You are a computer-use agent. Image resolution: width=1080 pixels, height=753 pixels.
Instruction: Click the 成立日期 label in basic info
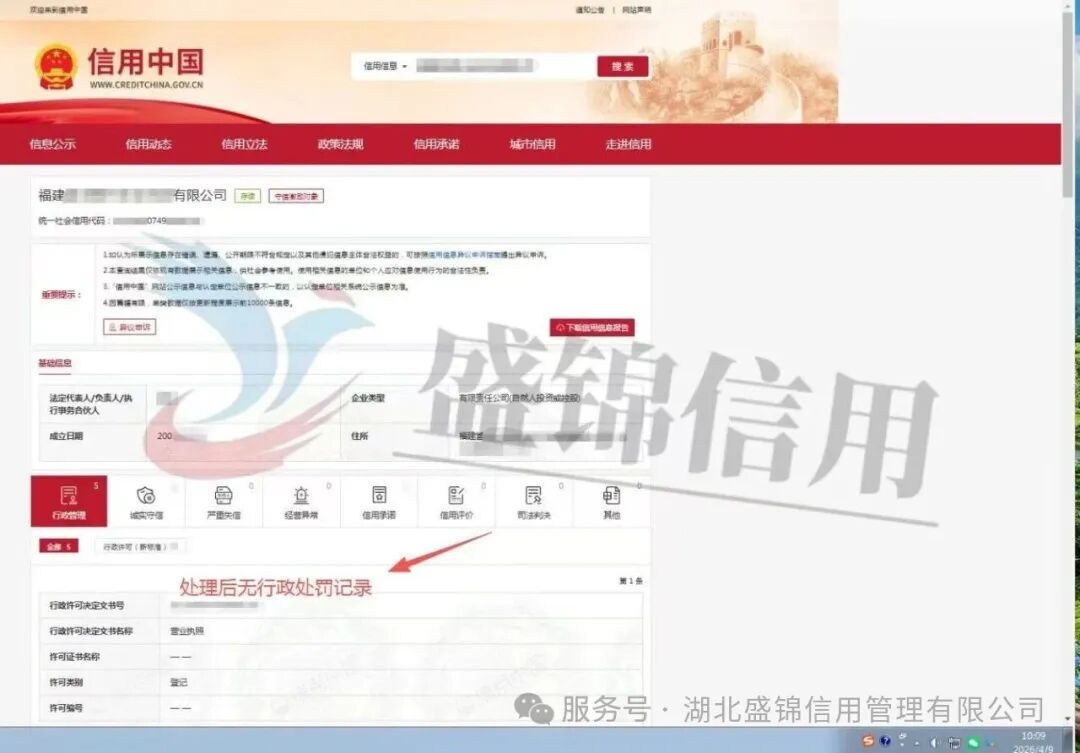point(66,436)
